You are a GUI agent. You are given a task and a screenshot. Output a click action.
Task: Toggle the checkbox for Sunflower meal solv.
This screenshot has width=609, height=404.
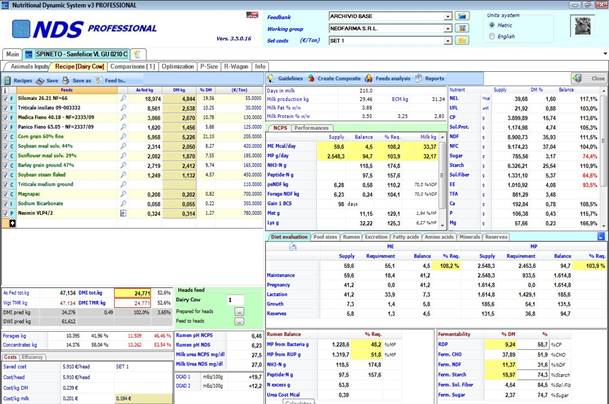pyautogui.click(x=5, y=156)
